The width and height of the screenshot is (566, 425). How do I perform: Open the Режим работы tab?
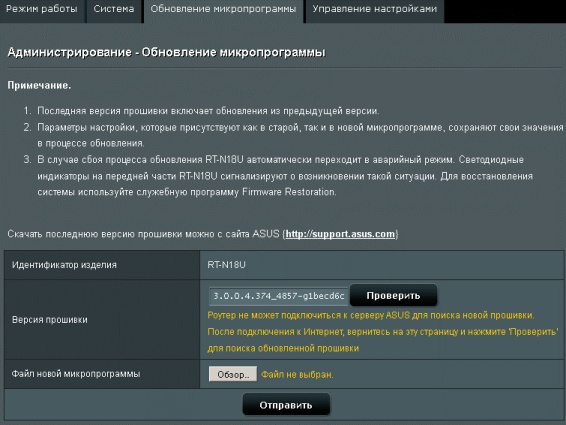coord(42,10)
